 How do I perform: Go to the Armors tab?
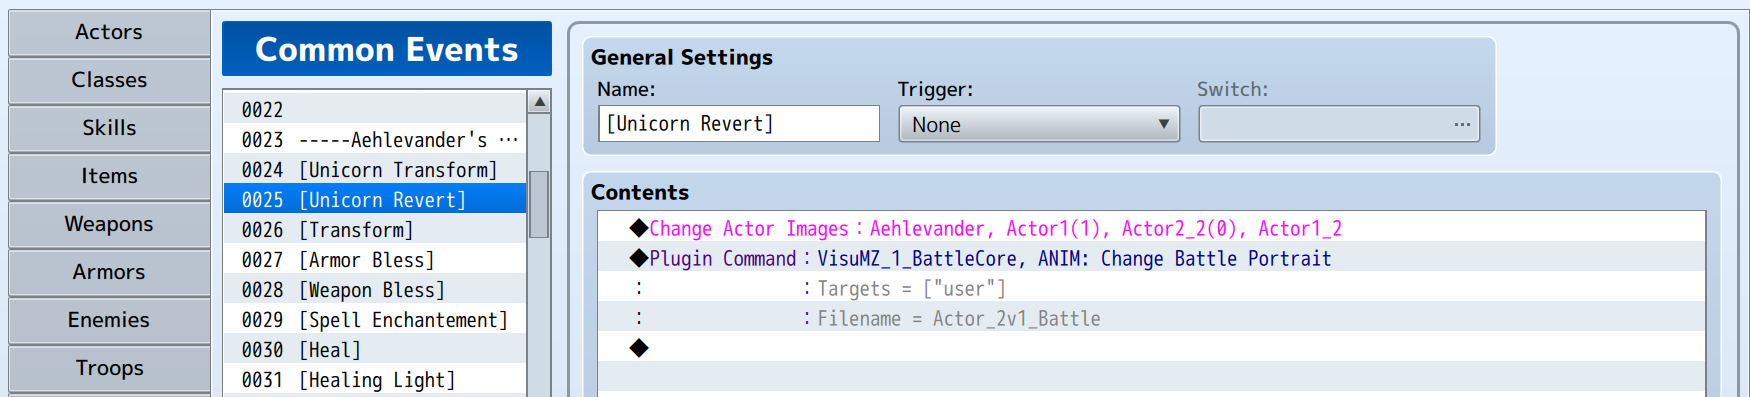tap(109, 272)
